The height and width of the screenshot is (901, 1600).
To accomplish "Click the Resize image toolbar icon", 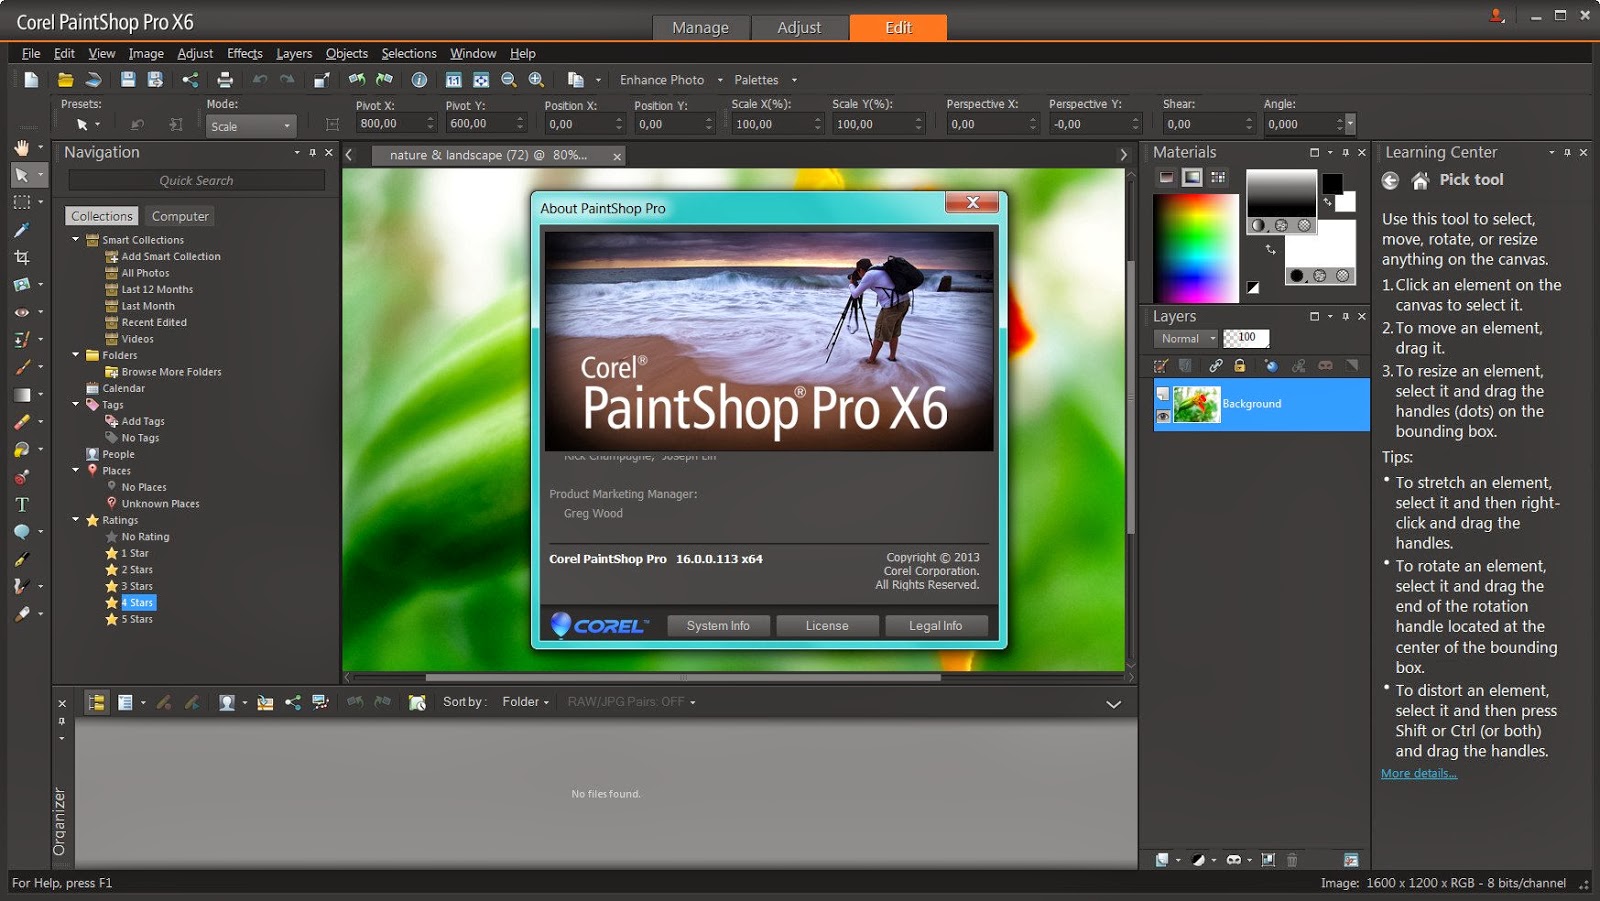I will 321,80.
